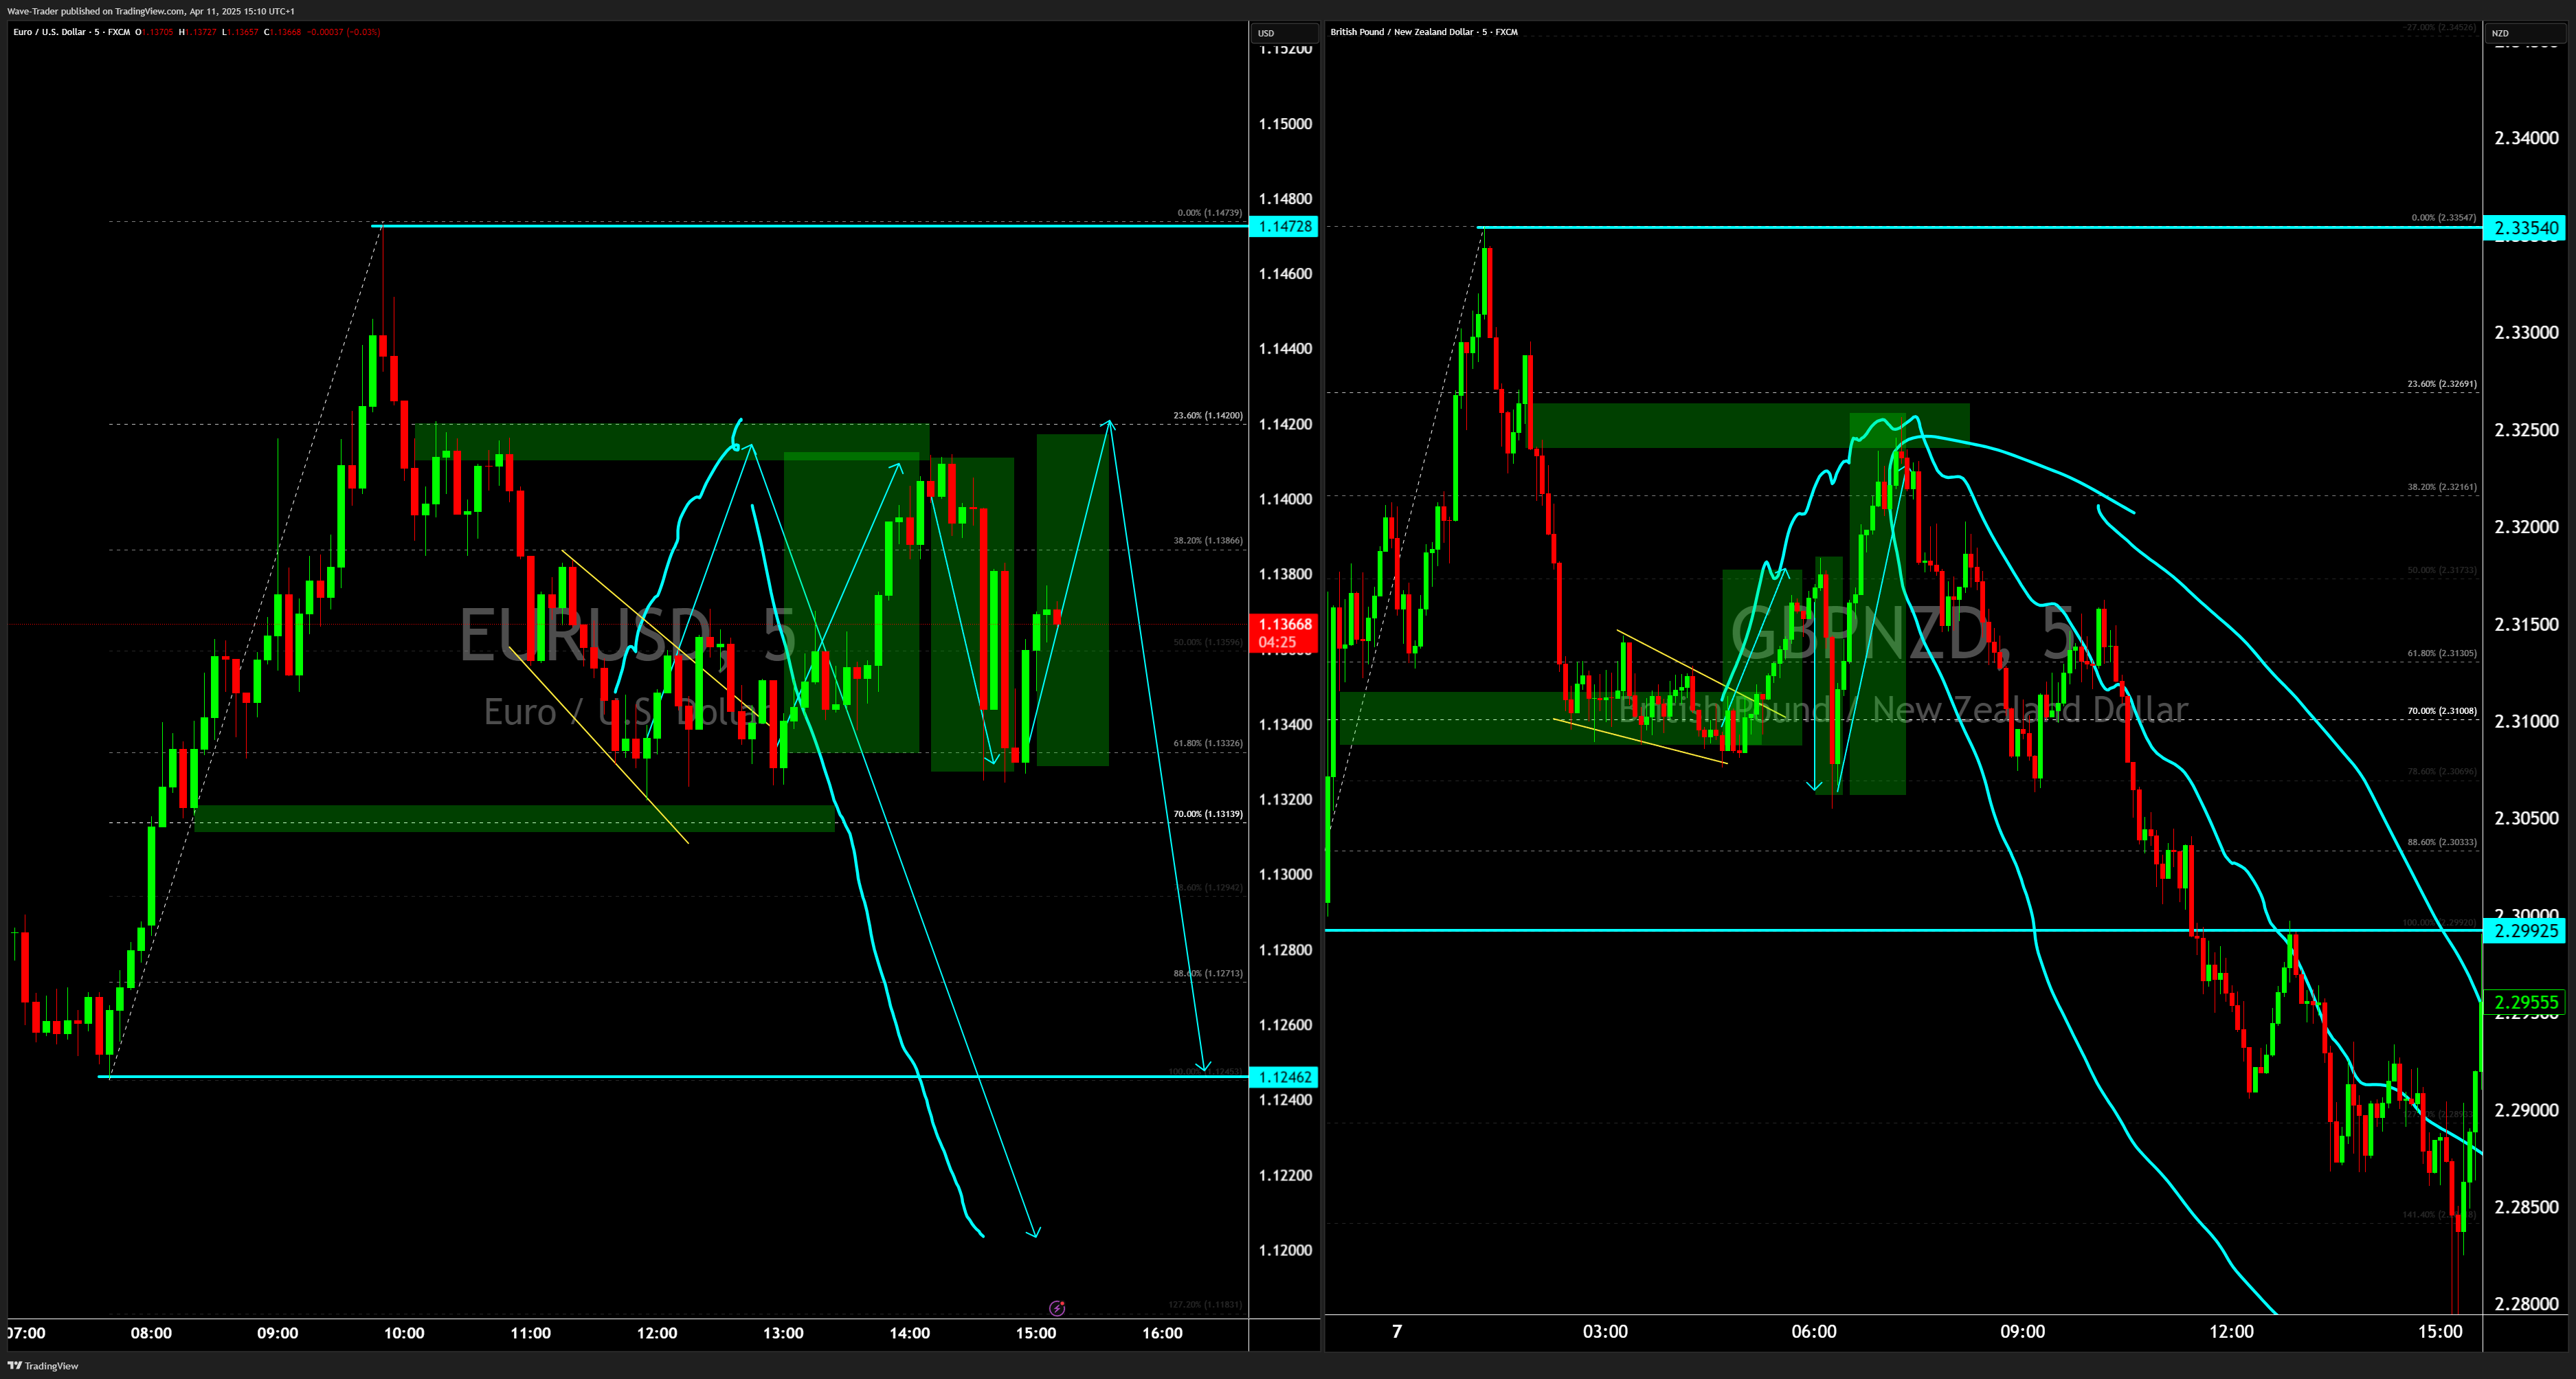The width and height of the screenshot is (2576, 1379).
Task: Click the 08:00 time label on EURUSD axis
Action: (x=151, y=1333)
